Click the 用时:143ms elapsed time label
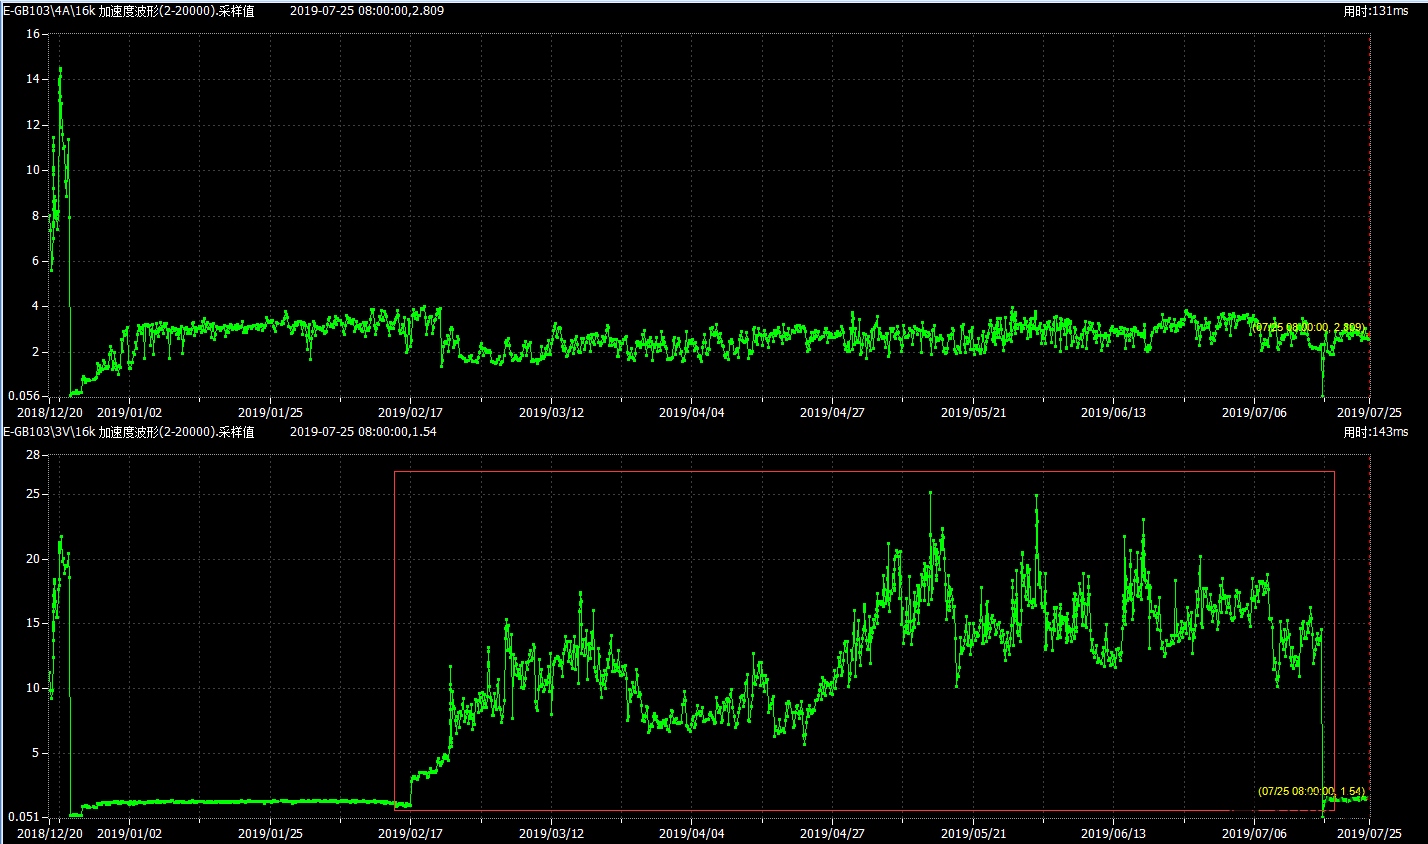The image size is (1428, 844). click(x=1375, y=432)
